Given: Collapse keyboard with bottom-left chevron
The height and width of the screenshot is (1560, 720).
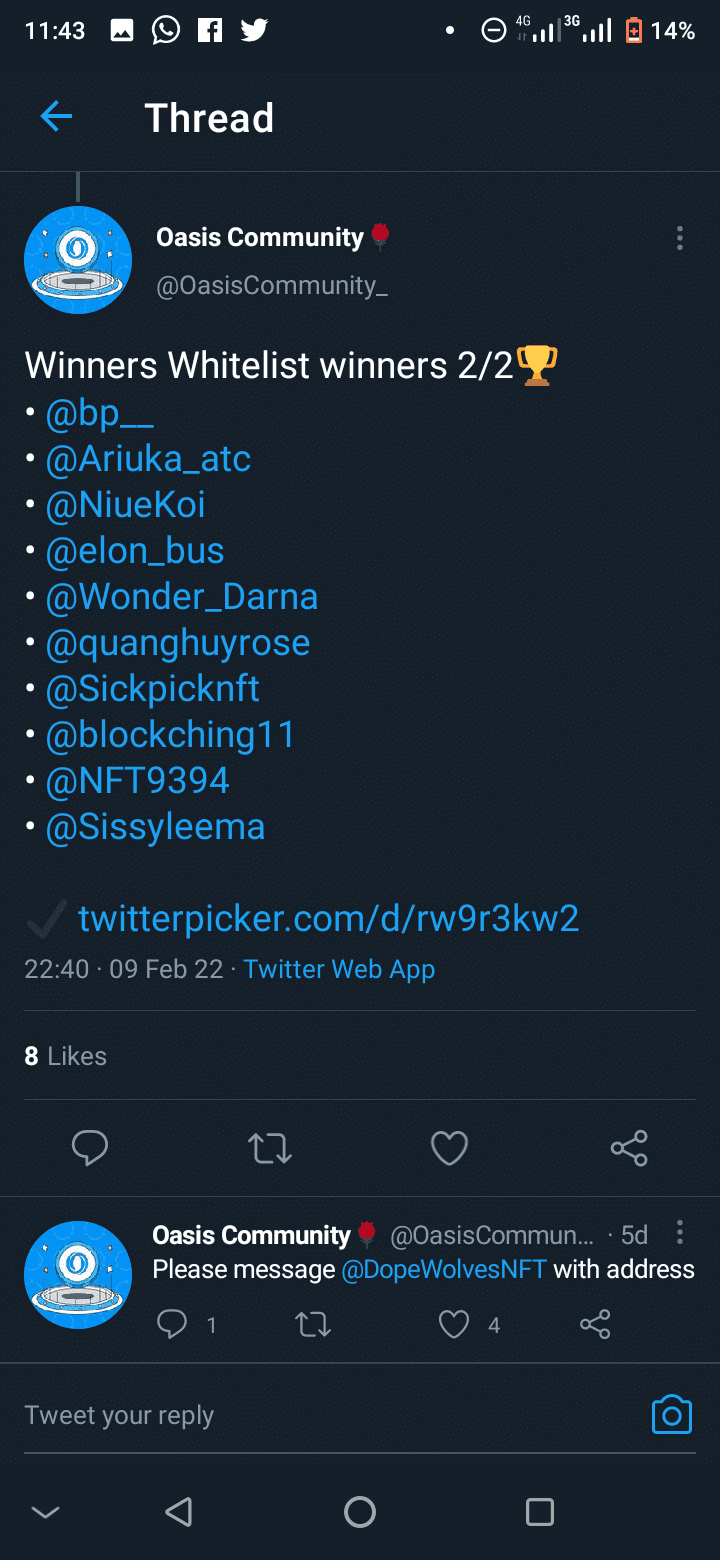Looking at the screenshot, I should pyautogui.click(x=45, y=1512).
